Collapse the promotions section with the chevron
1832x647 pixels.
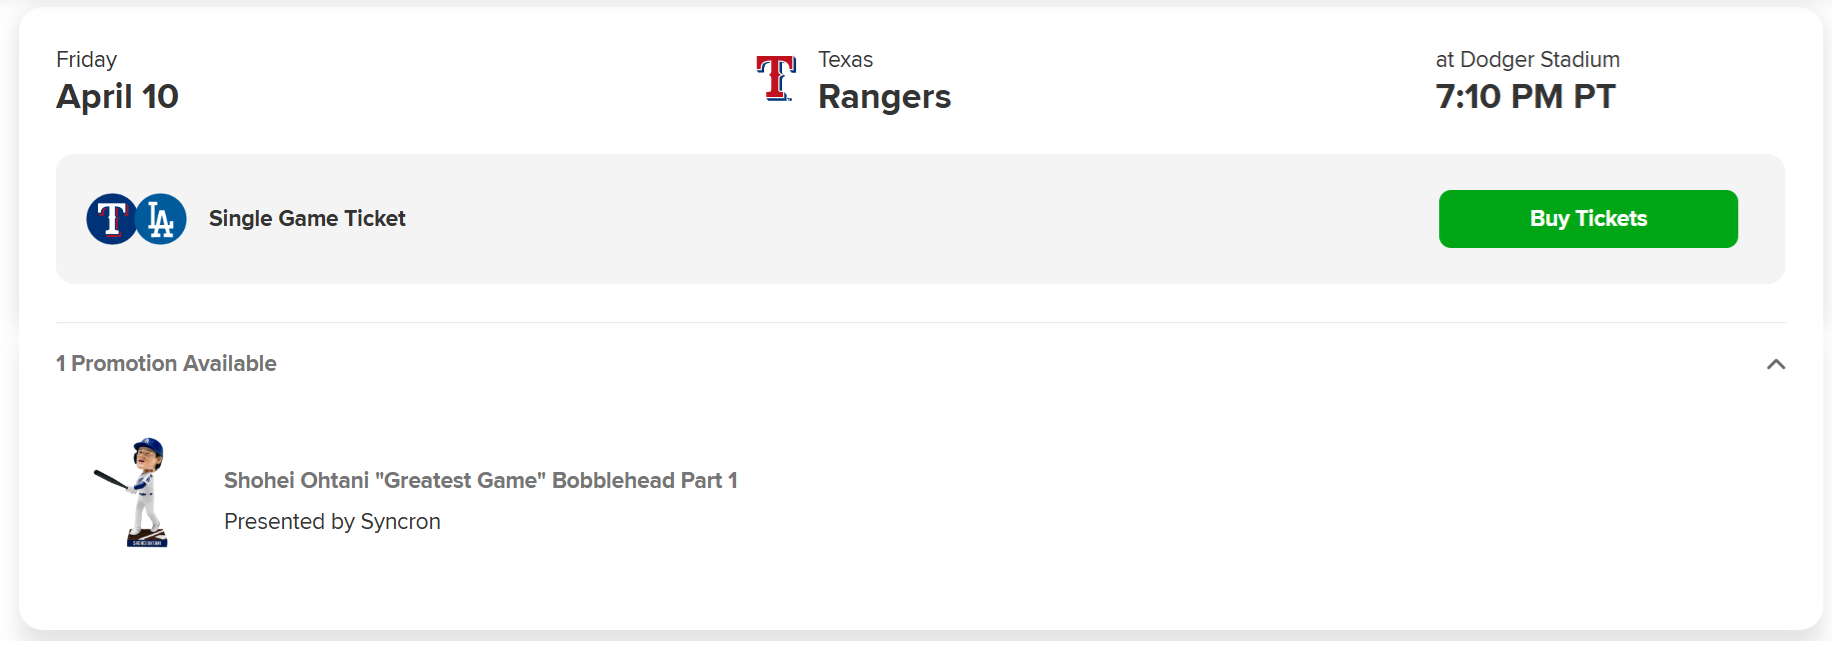pyautogui.click(x=1775, y=364)
